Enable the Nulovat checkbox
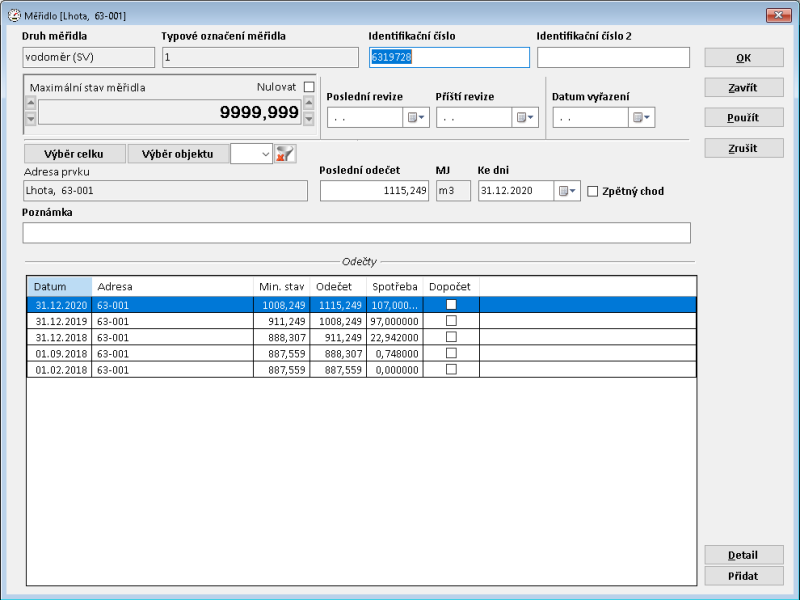Screen dimensions: 800x600 pyautogui.click(x=307, y=86)
